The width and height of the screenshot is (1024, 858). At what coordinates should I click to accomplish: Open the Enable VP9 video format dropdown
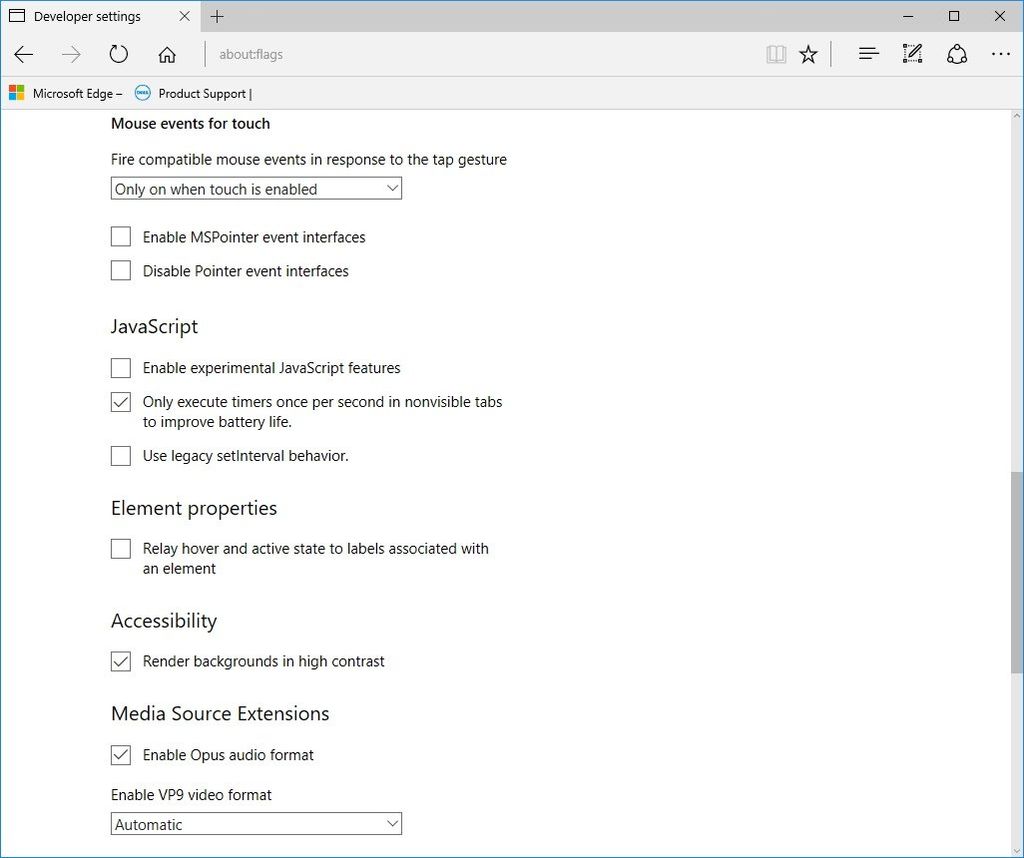coord(255,823)
